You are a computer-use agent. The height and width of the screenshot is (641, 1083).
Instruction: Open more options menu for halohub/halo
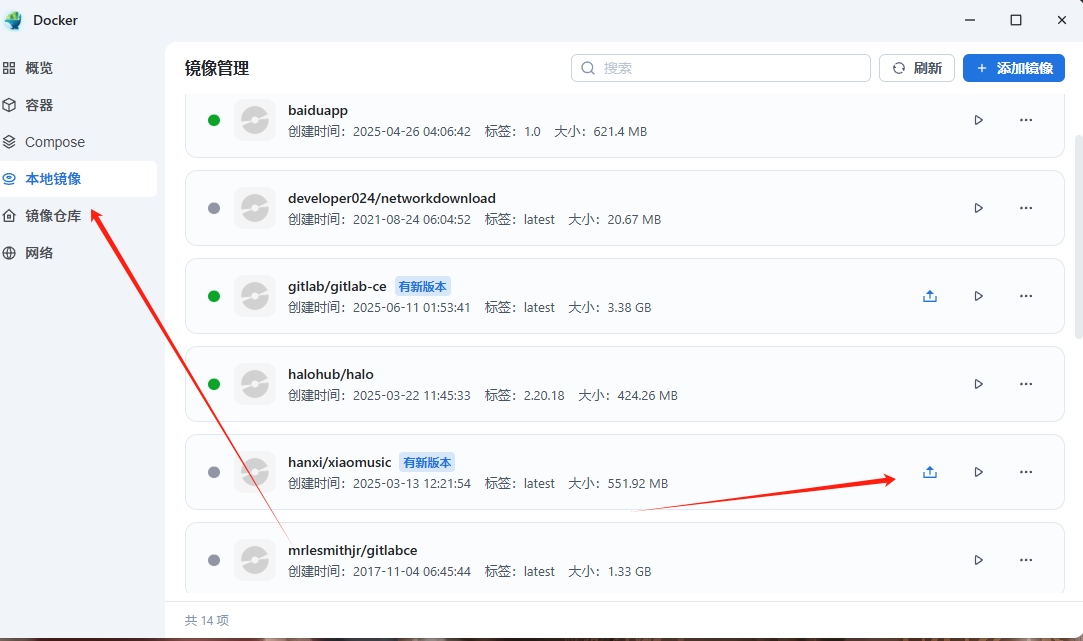pyautogui.click(x=1025, y=384)
